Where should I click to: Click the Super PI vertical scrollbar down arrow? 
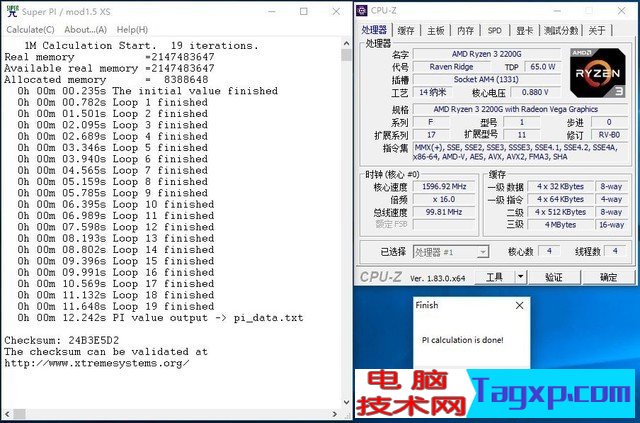tap(346, 402)
